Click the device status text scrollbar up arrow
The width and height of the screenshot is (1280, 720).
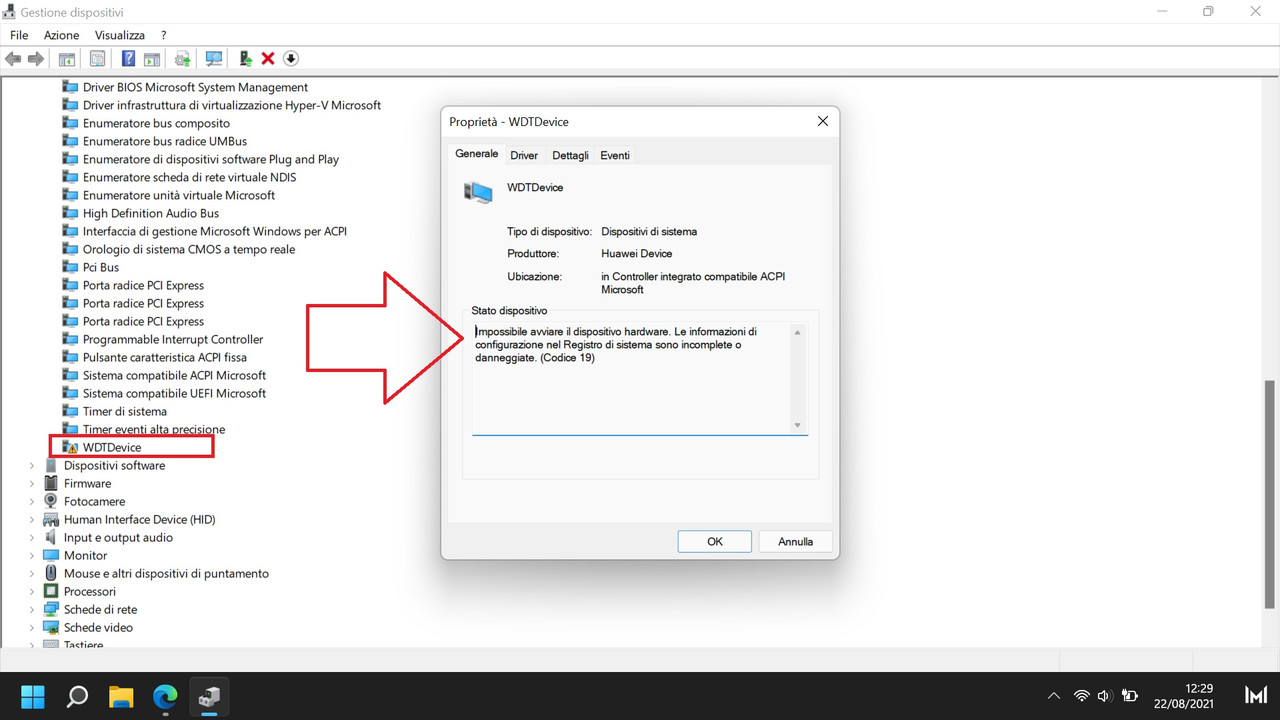[797, 332]
